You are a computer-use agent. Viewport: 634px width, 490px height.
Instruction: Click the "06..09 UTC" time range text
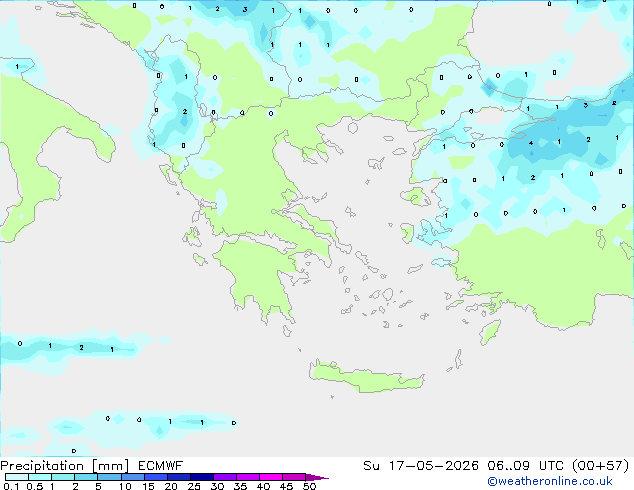[526, 466]
